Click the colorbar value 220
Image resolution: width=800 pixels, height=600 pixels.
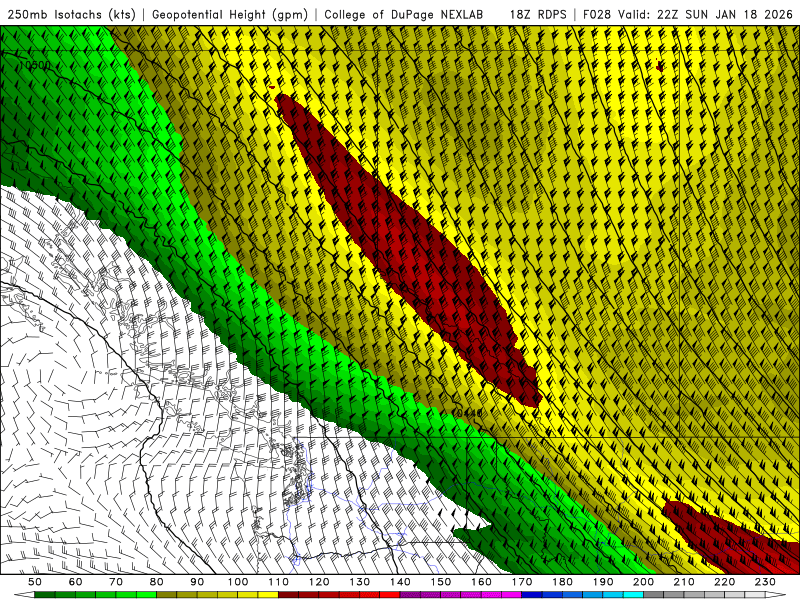click(x=724, y=582)
